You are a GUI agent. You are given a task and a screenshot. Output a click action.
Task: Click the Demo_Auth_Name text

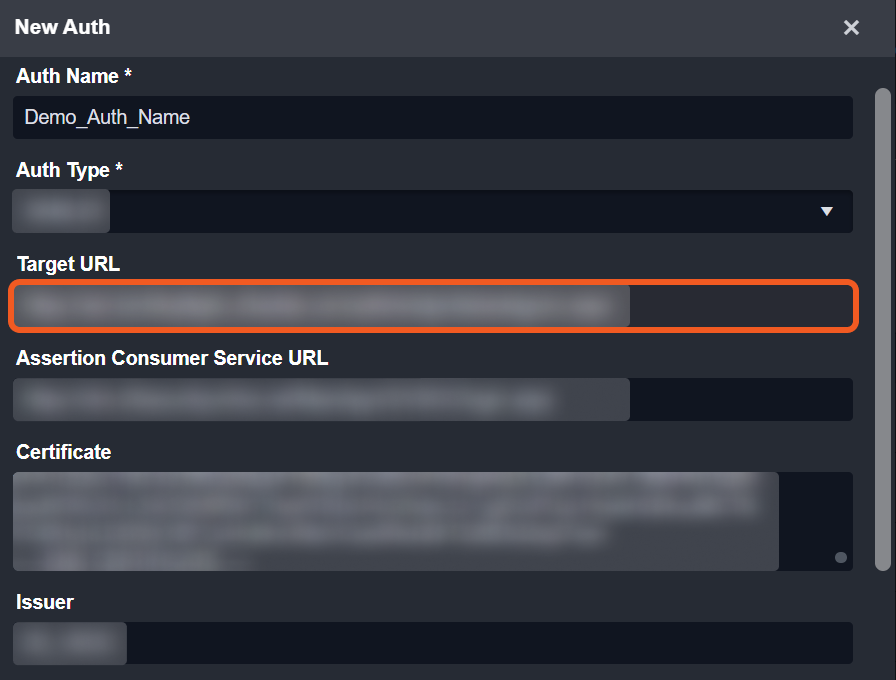[x=107, y=117]
